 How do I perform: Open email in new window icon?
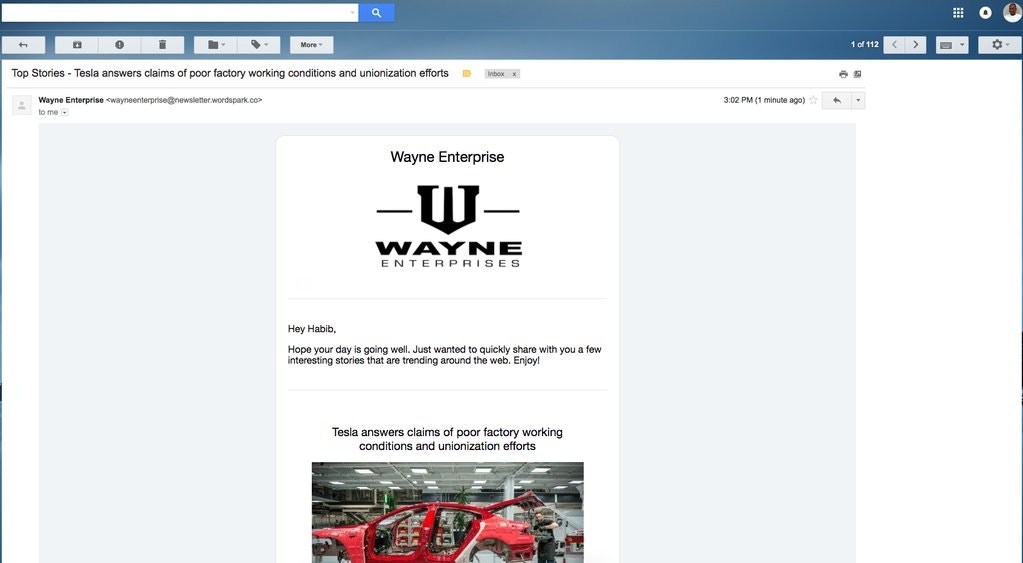pyautogui.click(x=857, y=74)
